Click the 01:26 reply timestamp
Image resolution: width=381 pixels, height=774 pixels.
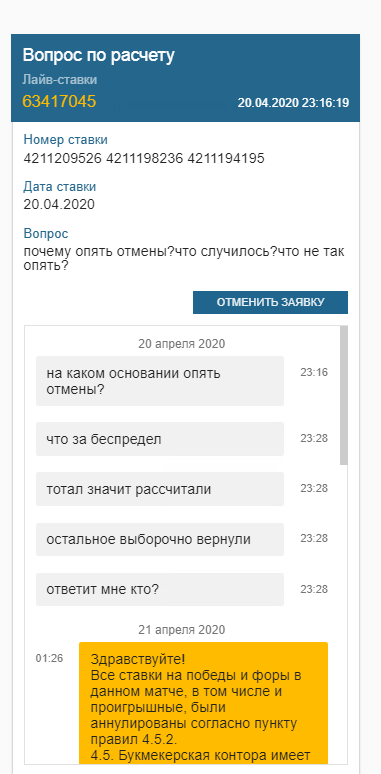point(49,658)
